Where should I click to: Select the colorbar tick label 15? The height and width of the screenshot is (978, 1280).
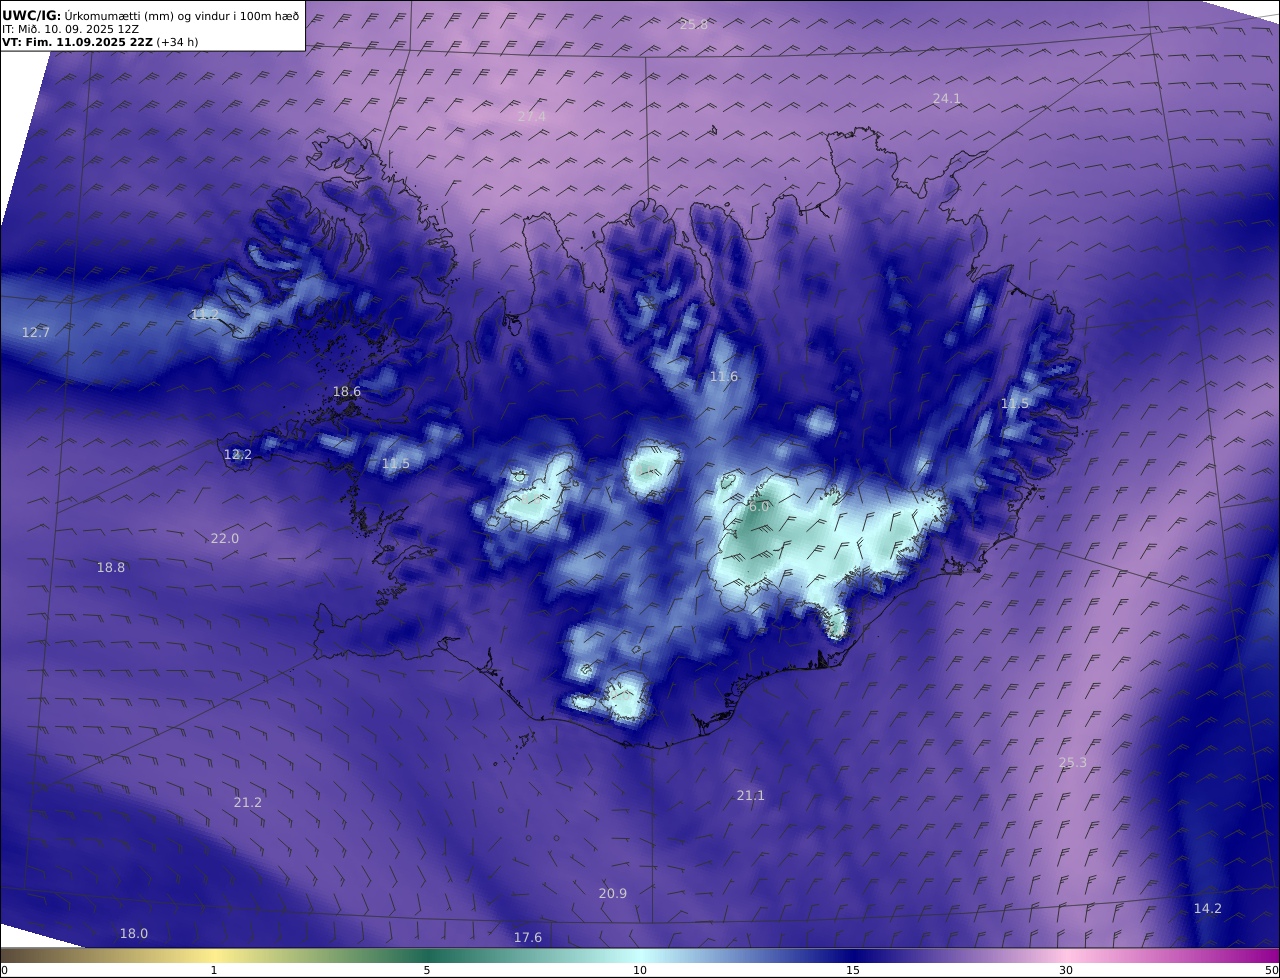853,970
